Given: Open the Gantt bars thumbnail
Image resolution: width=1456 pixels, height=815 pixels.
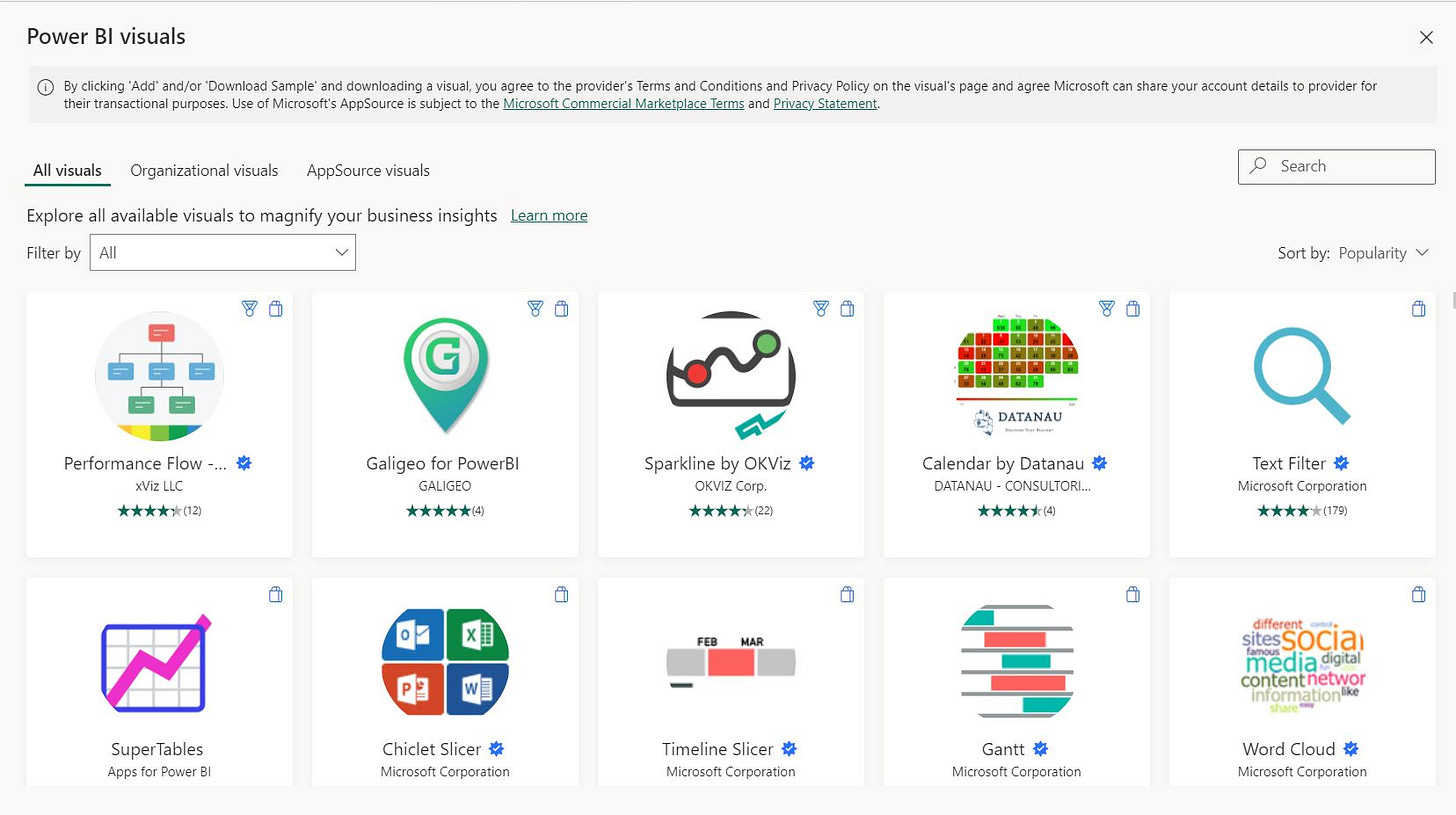Looking at the screenshot, I should coord(1017,662).
